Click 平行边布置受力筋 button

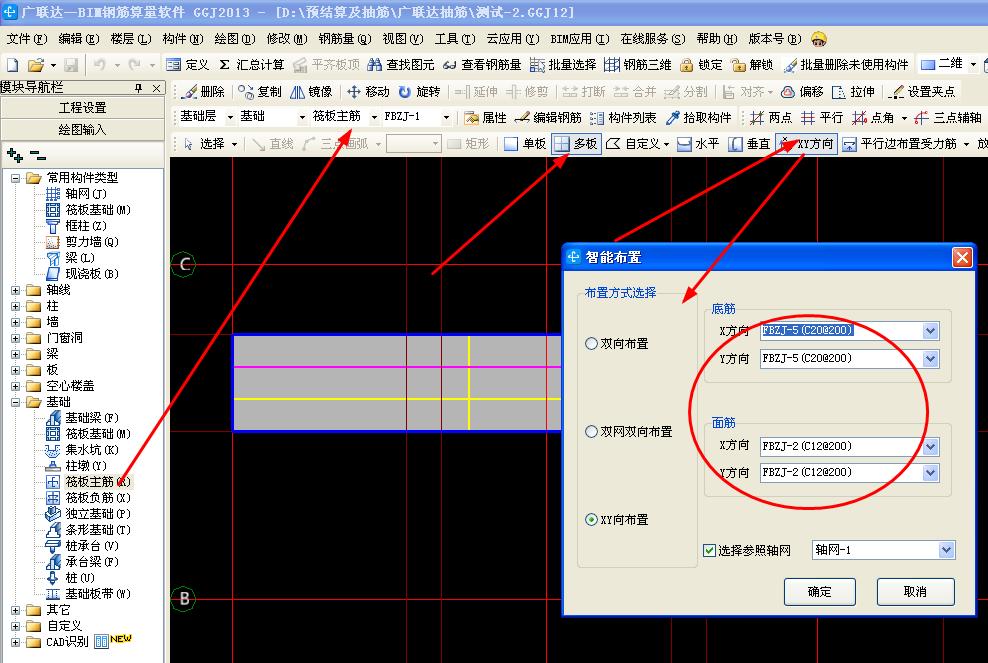coord(900,144)
